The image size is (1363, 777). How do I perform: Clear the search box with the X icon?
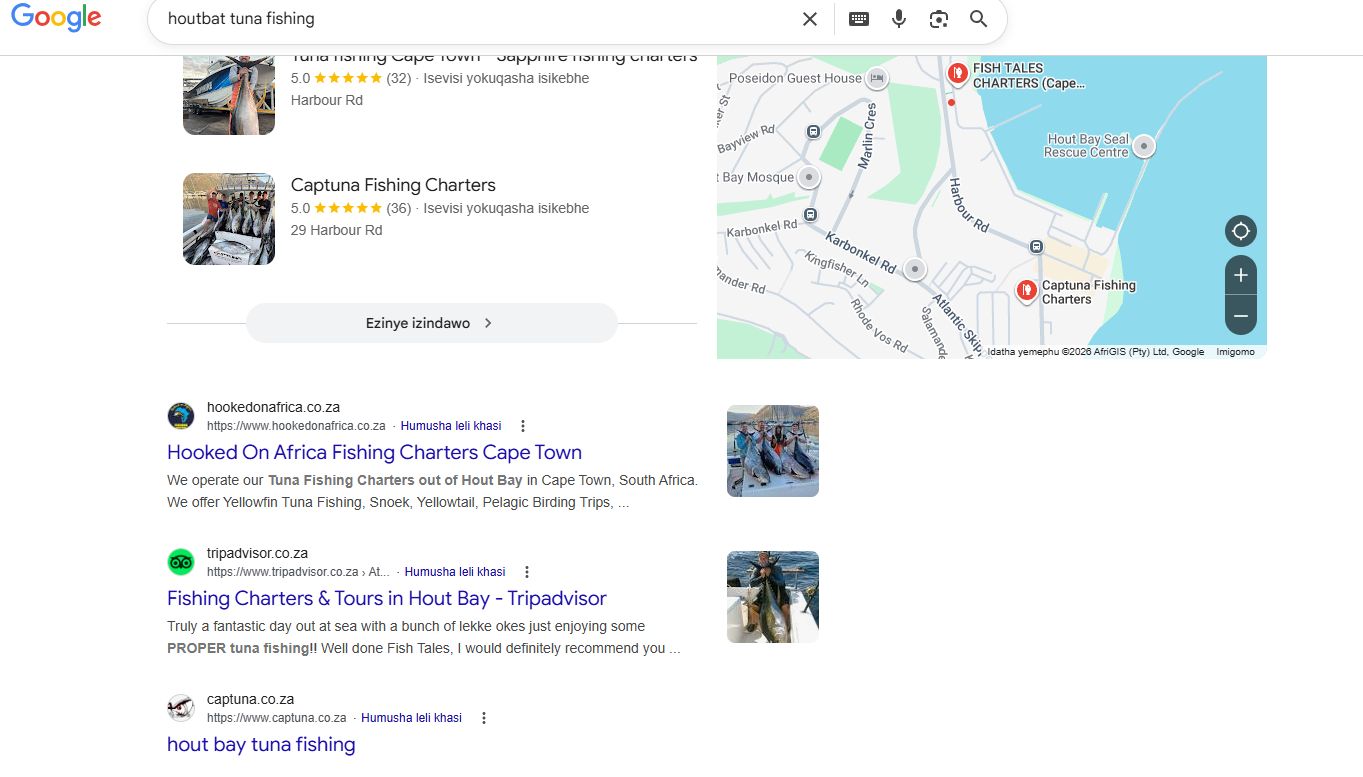pyautogui.click(x=810, y=19)
